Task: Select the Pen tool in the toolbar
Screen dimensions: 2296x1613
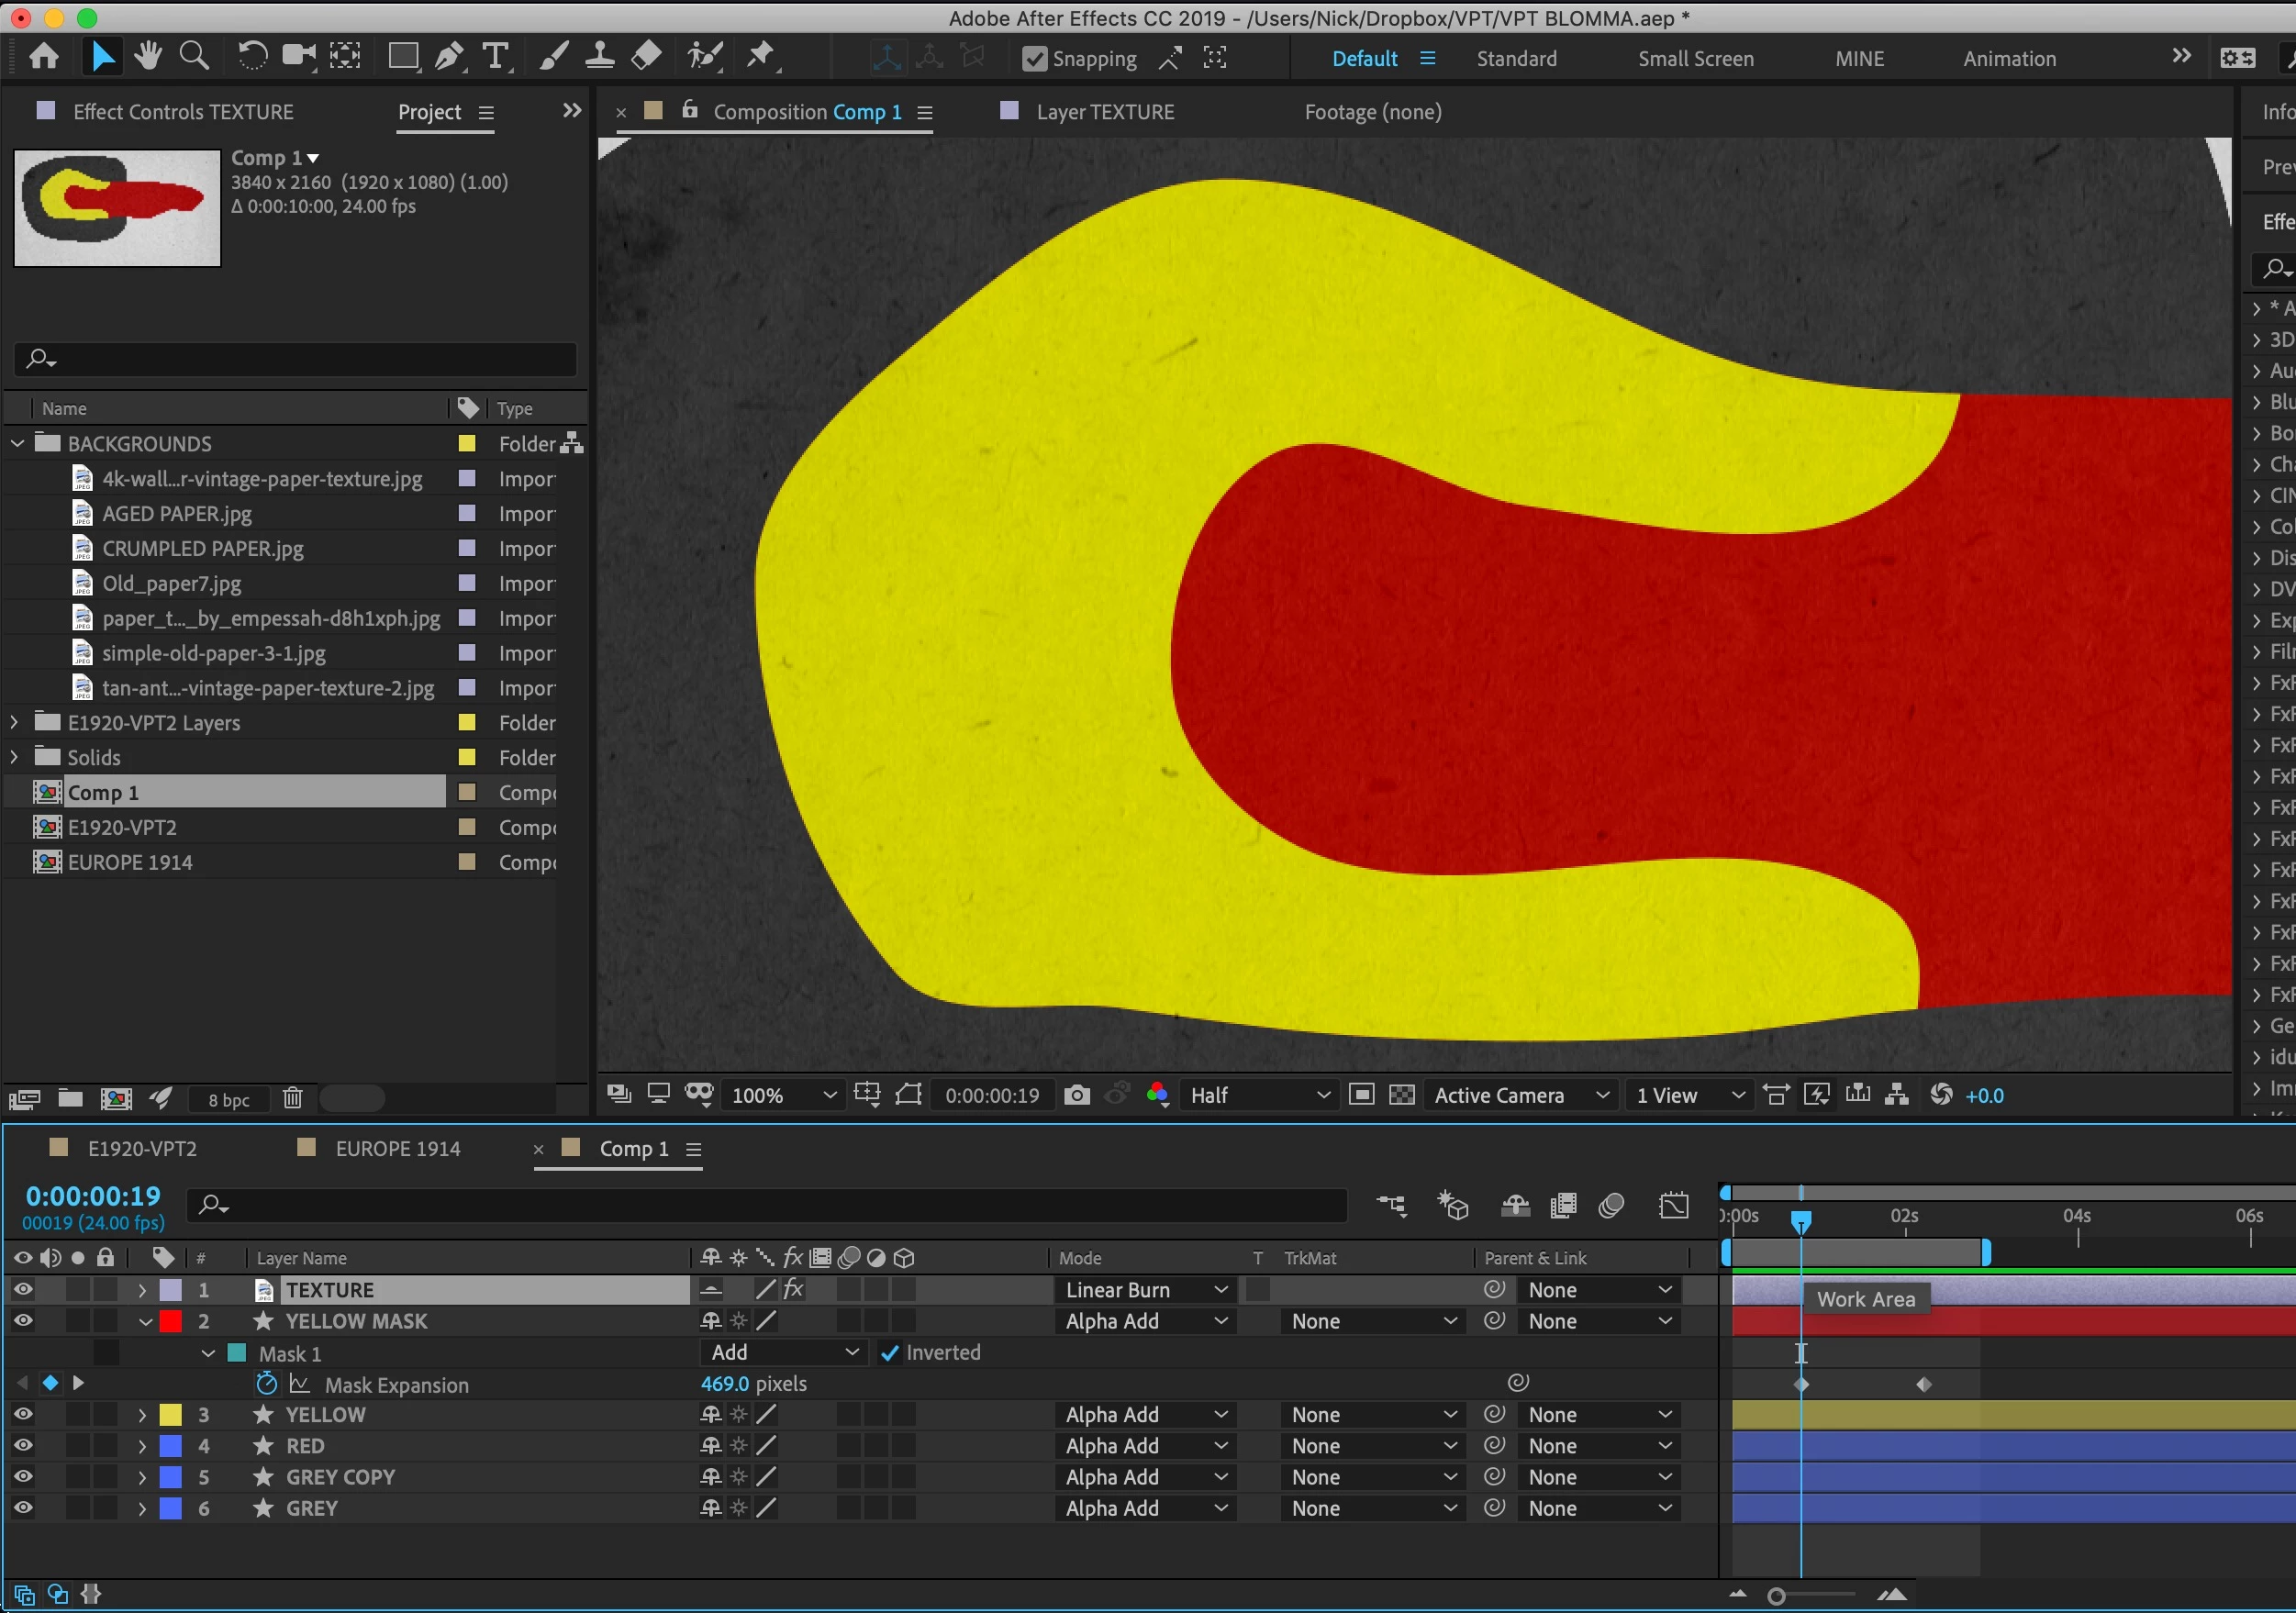Action: [449, 57]
